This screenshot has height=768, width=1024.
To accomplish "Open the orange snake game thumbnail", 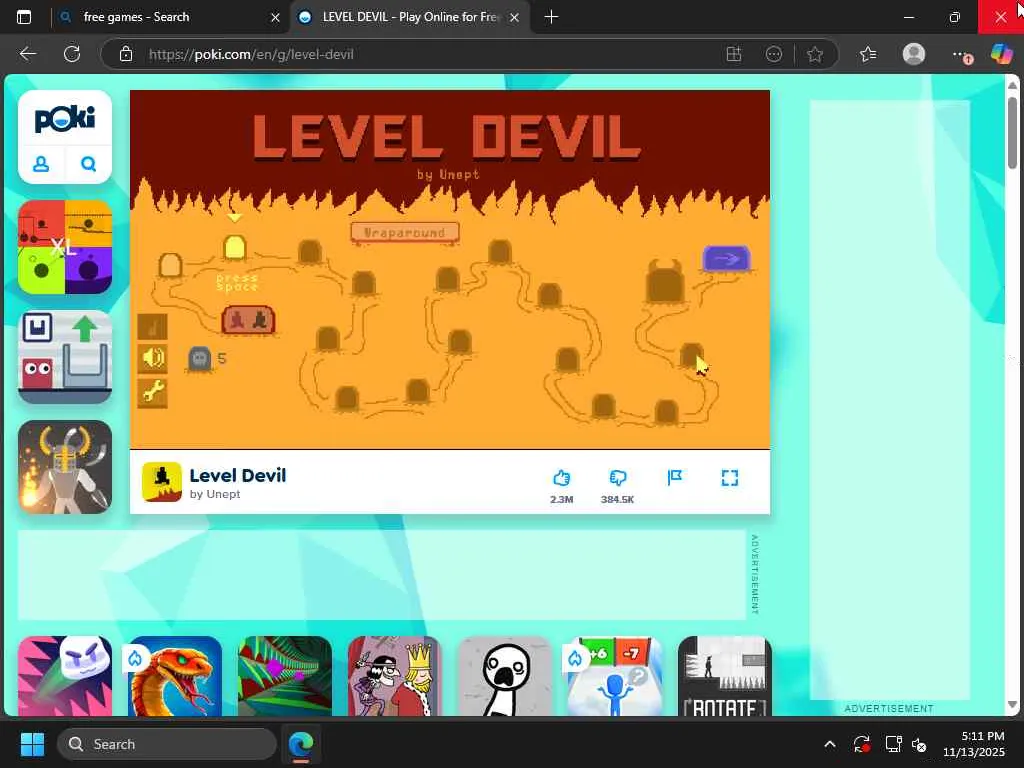I will pyautogui.click(x=175, y=676).
